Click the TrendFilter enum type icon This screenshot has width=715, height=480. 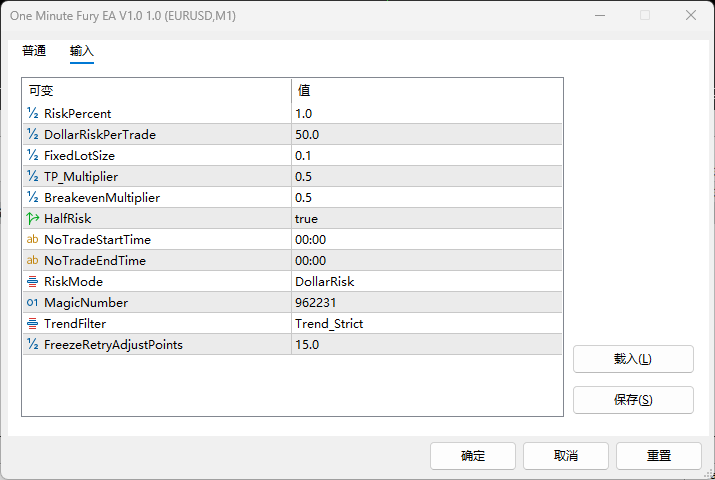click(x=32, y=324)
